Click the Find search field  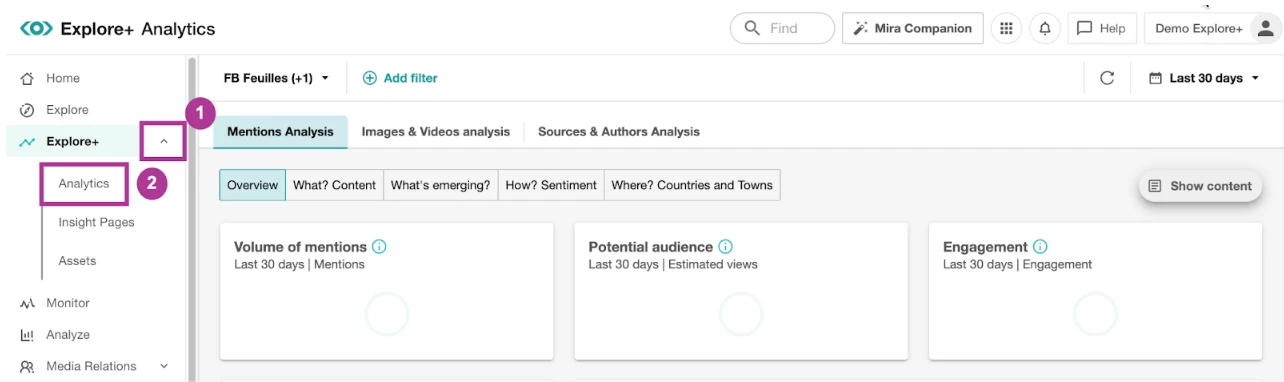click(x=782, y=28)
